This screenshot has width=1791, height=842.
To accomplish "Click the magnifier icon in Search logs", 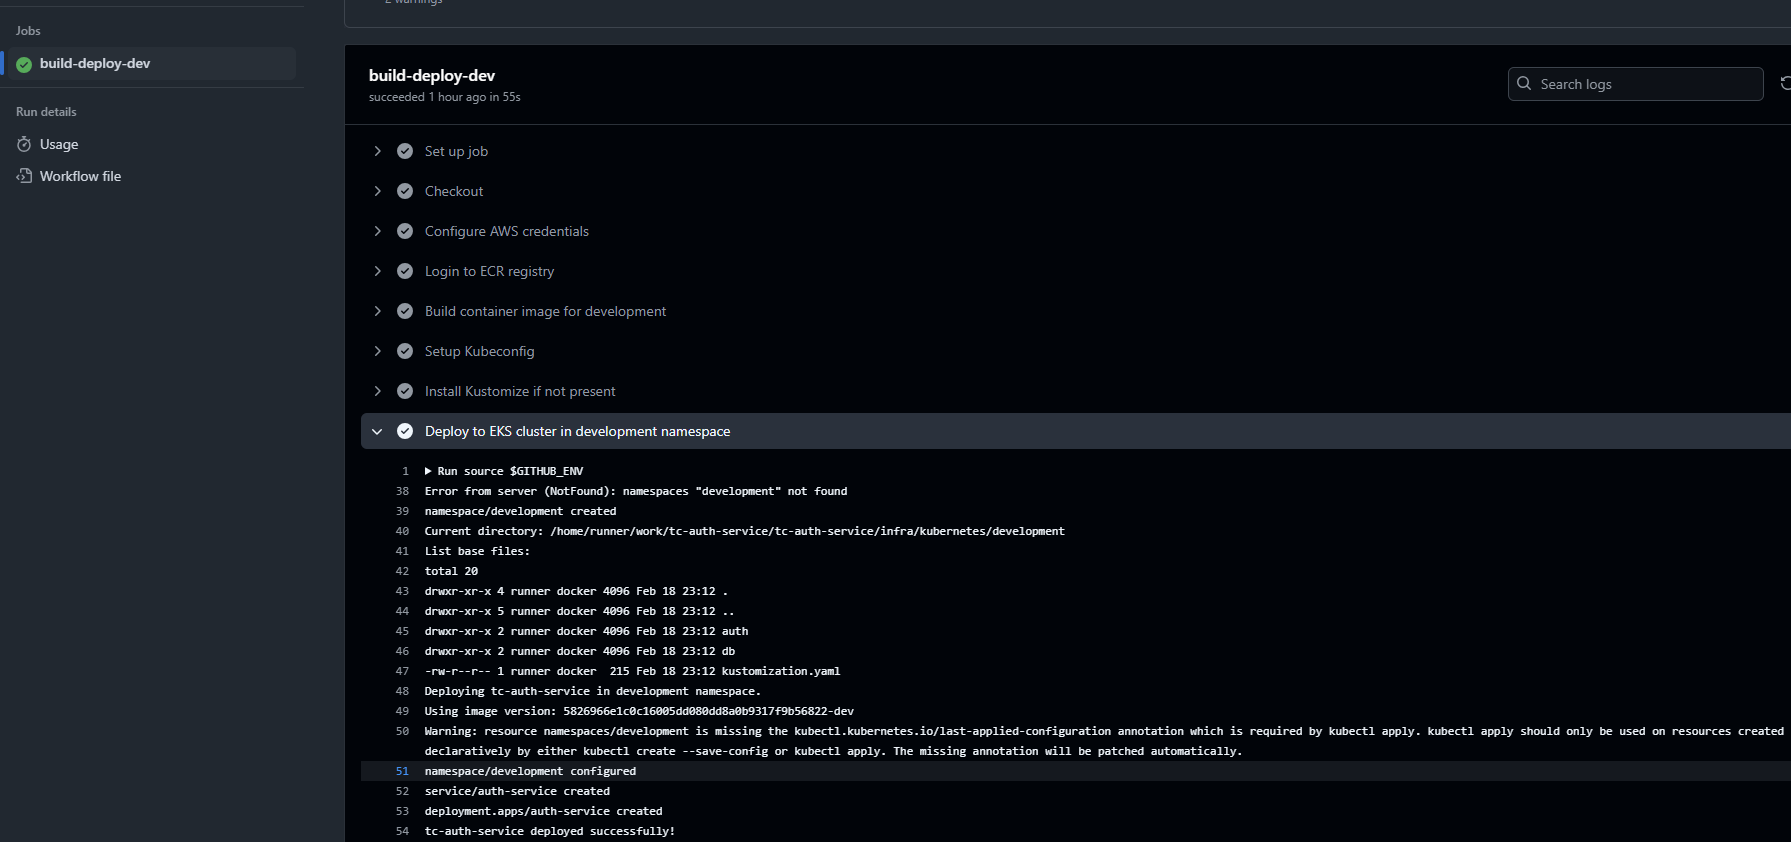I will coord(1524,84).
